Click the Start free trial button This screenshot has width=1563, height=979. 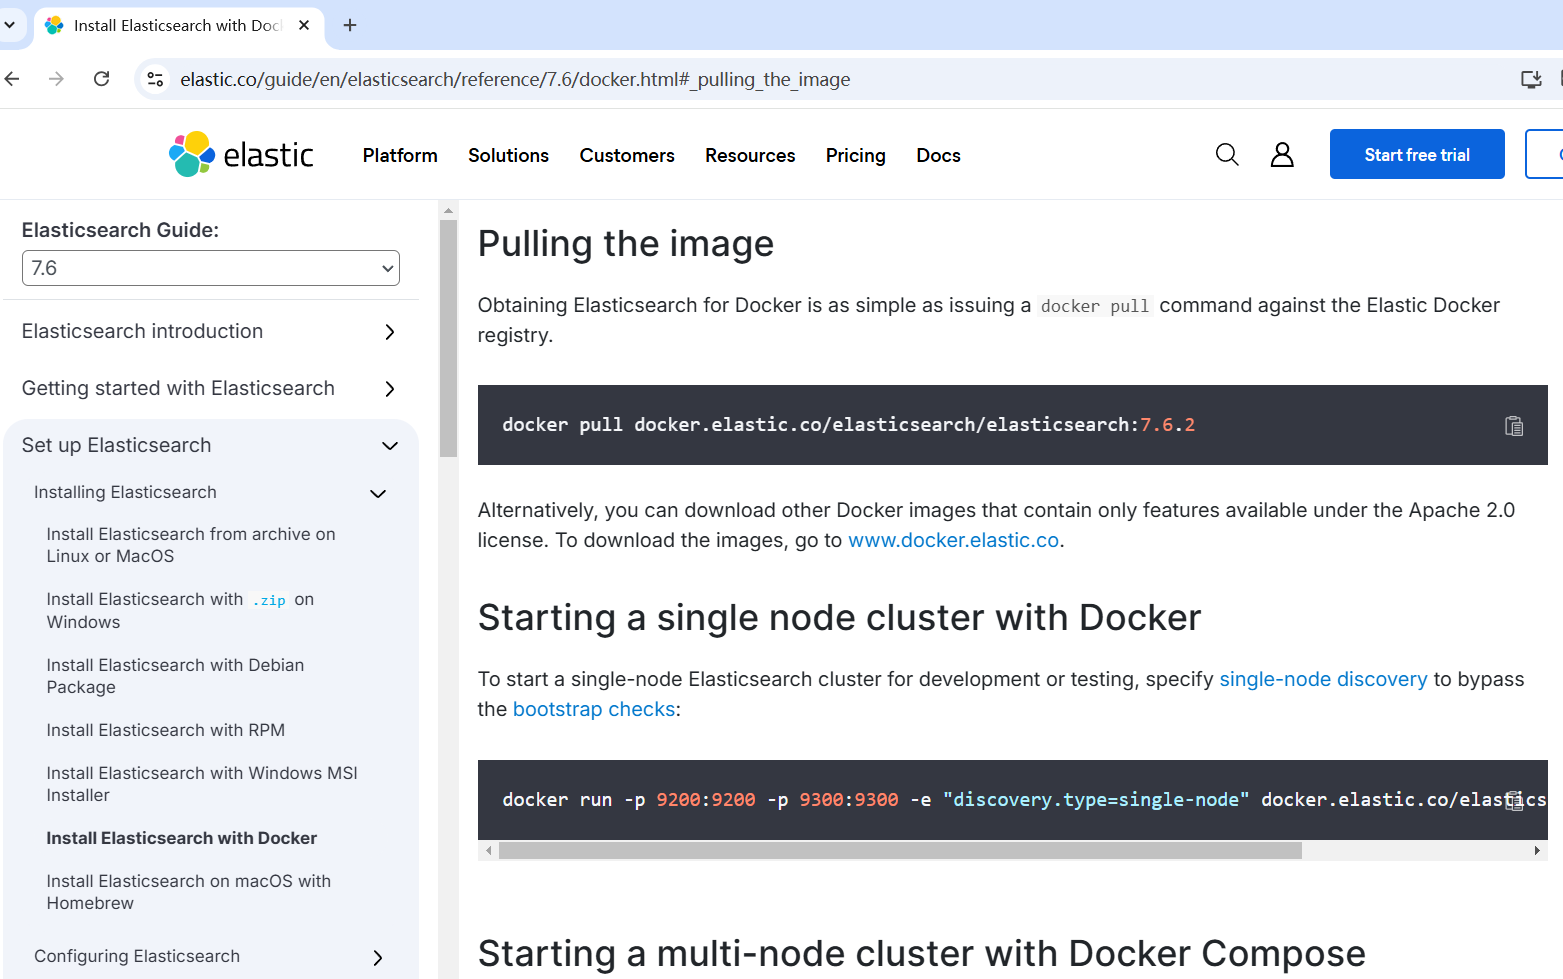click(1416, 155)
